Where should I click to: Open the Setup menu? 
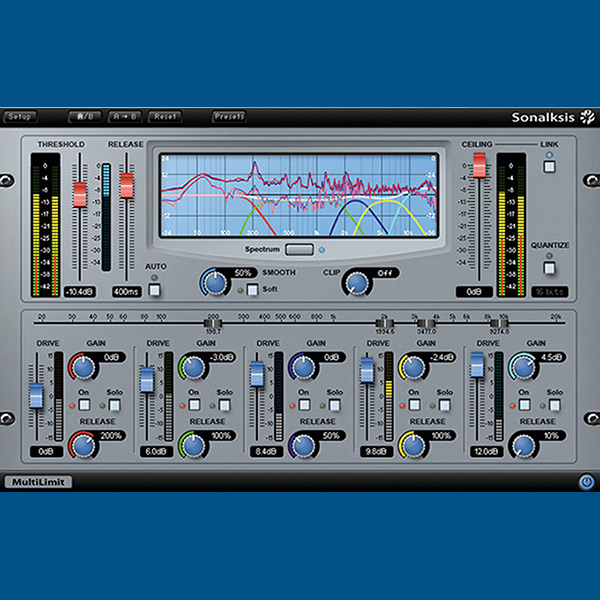click(19, 117)
